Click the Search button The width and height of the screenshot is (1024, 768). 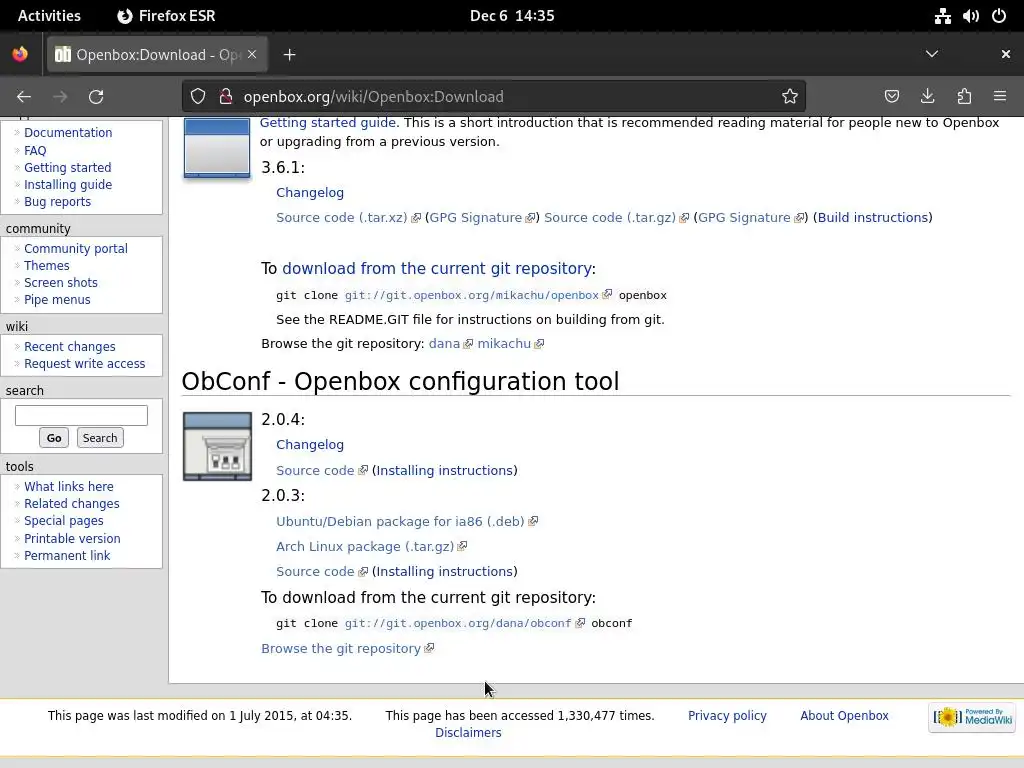coord(100,438)
